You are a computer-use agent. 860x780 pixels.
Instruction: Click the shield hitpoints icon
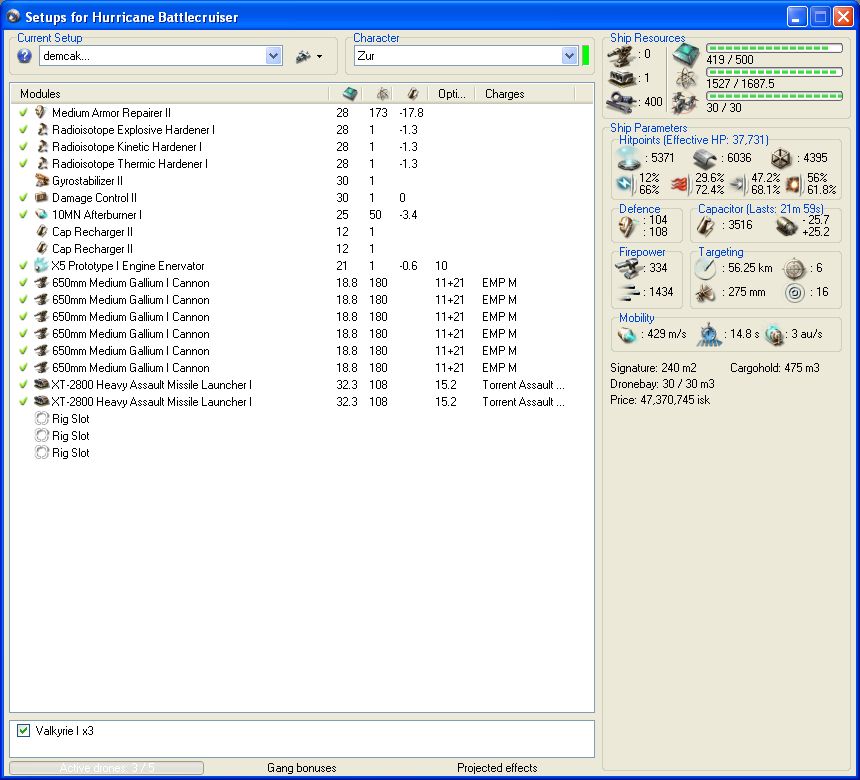[x=628, y=158]
